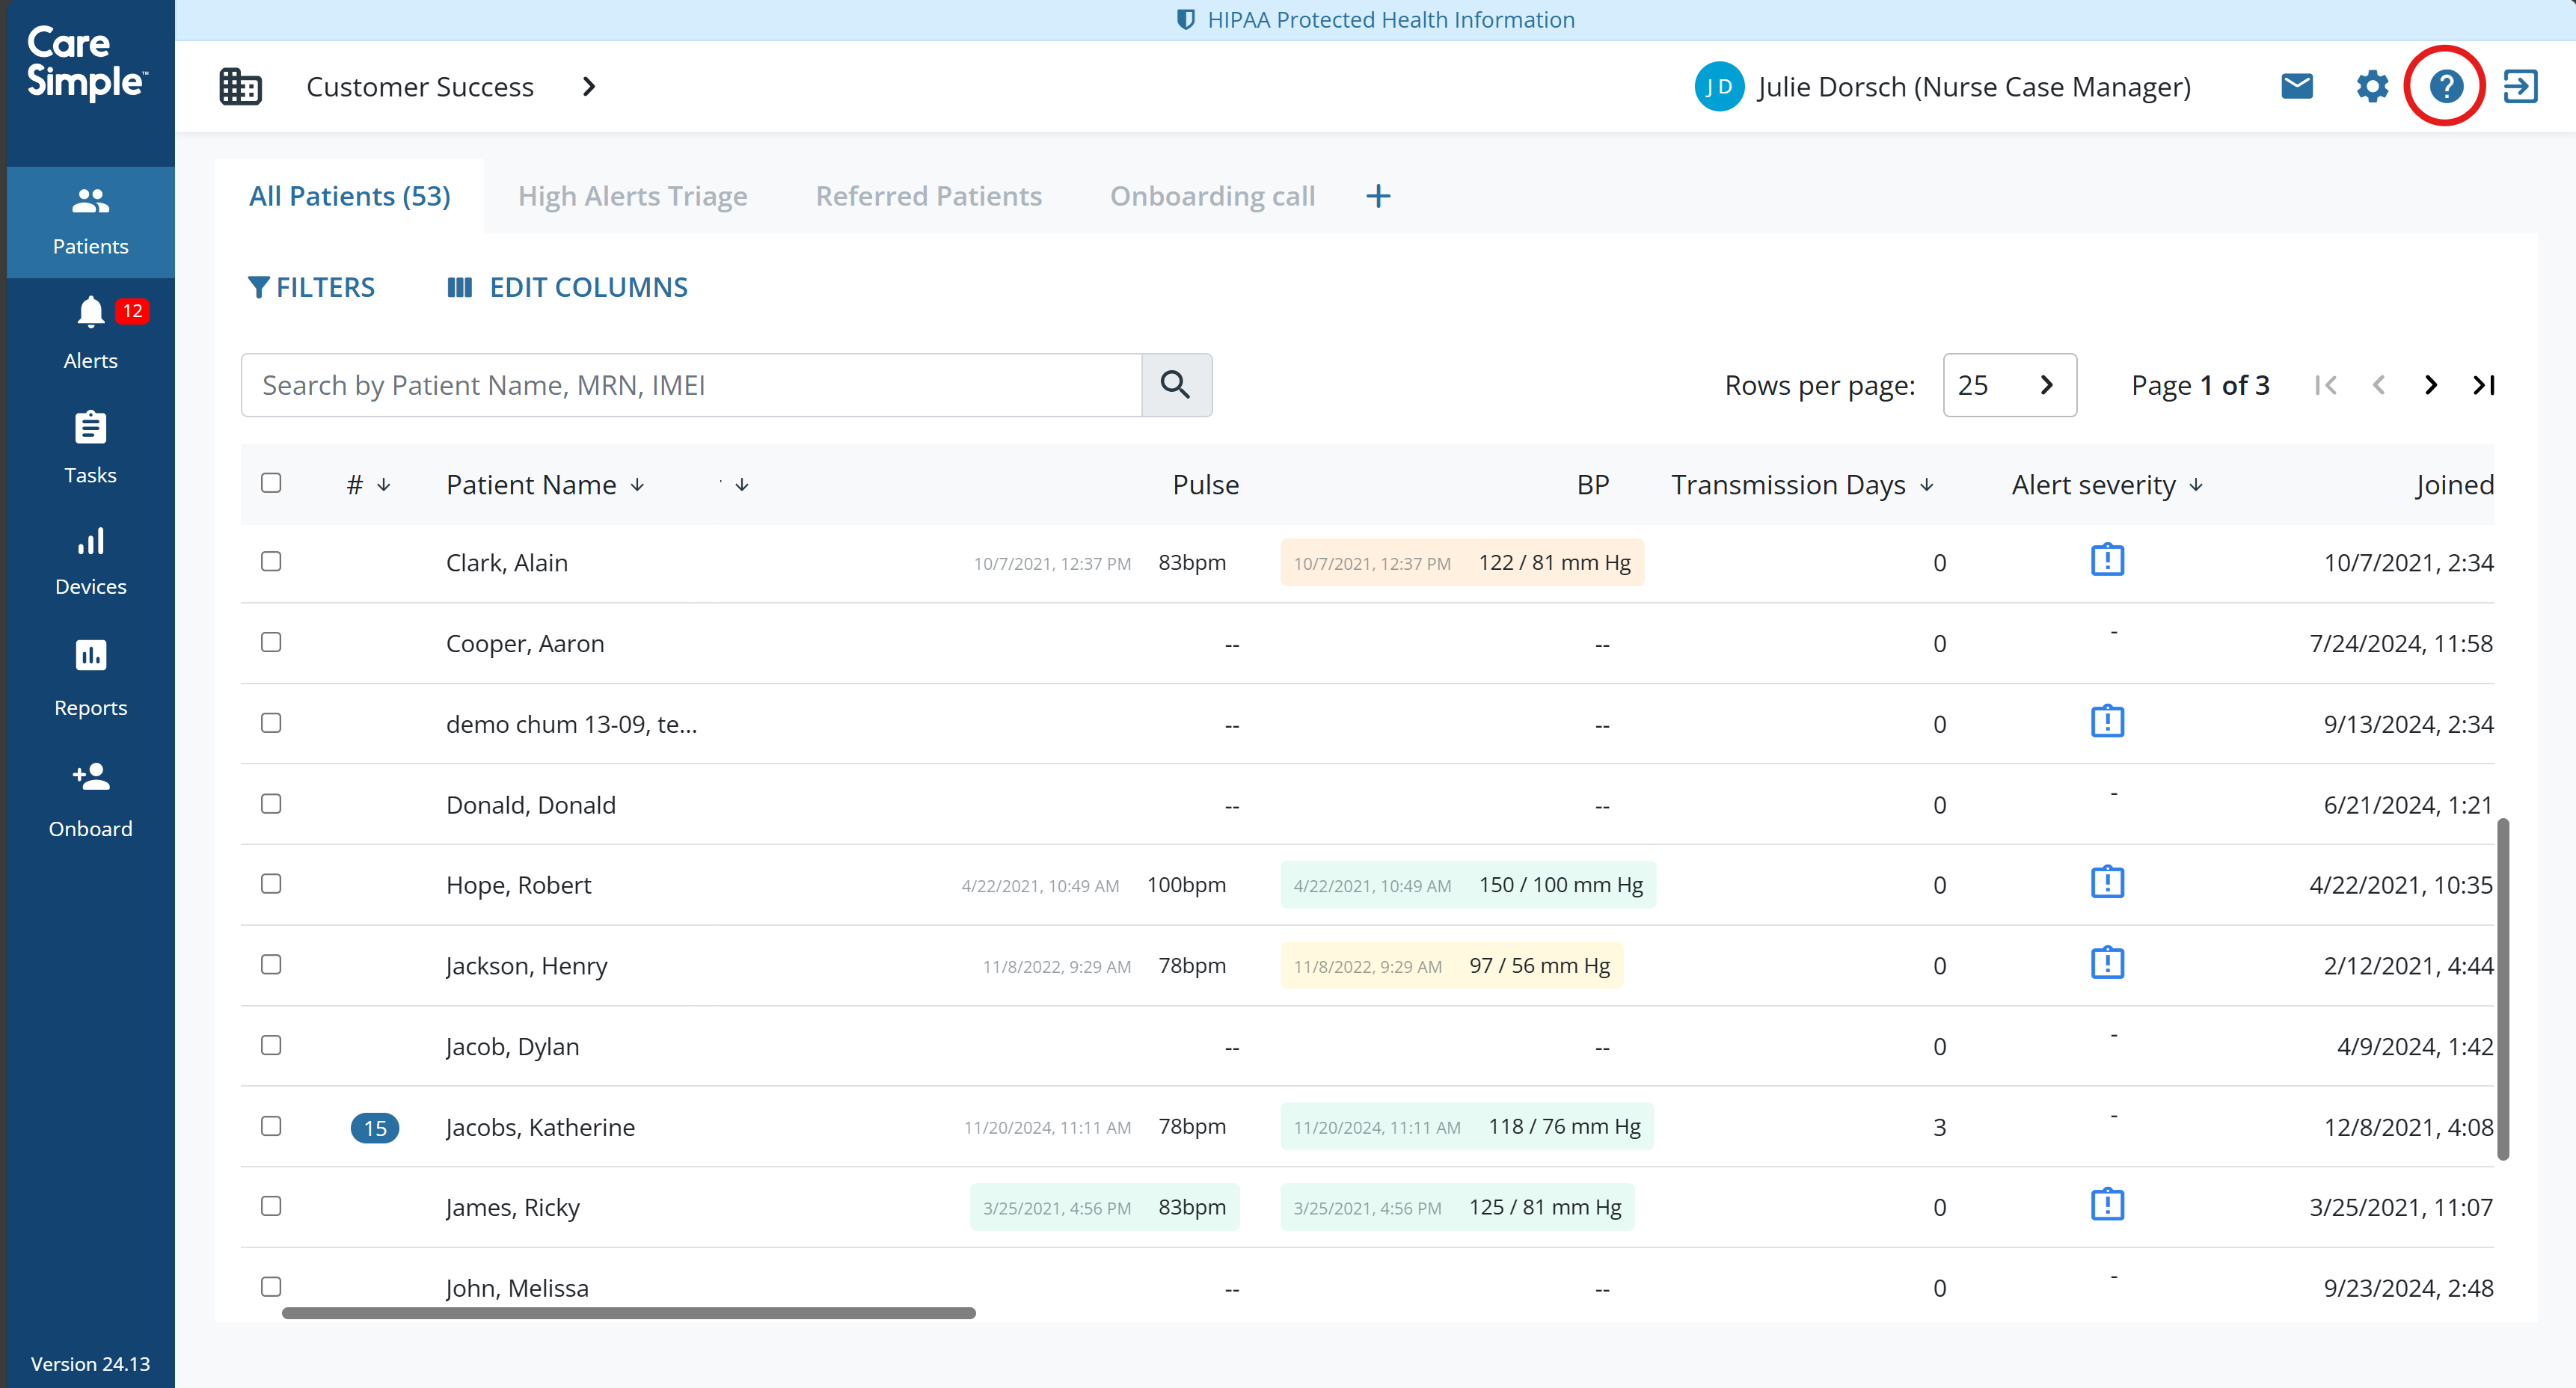
Task: Open the Tasks clipboard icon
Action: [90, 428]
